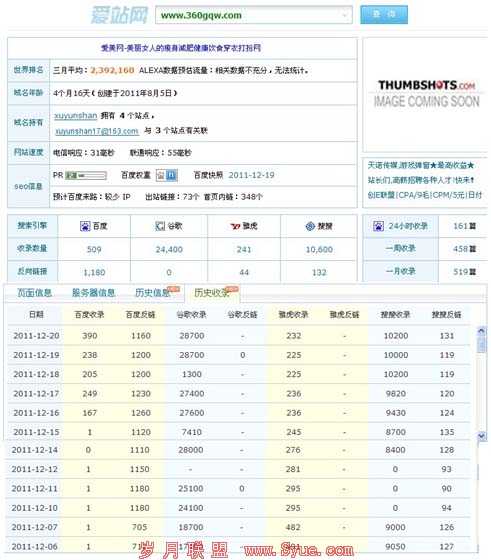The height and width of the screenshot is (560, 491).
Task: Open Sogou backlinks count 132
Action: tap(319, 272)
